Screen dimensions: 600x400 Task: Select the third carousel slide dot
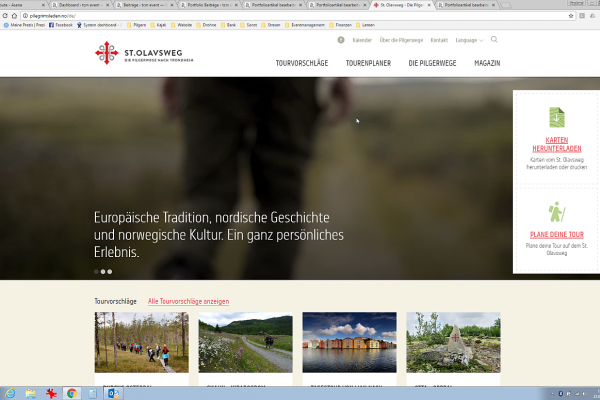tap(110, 272)
